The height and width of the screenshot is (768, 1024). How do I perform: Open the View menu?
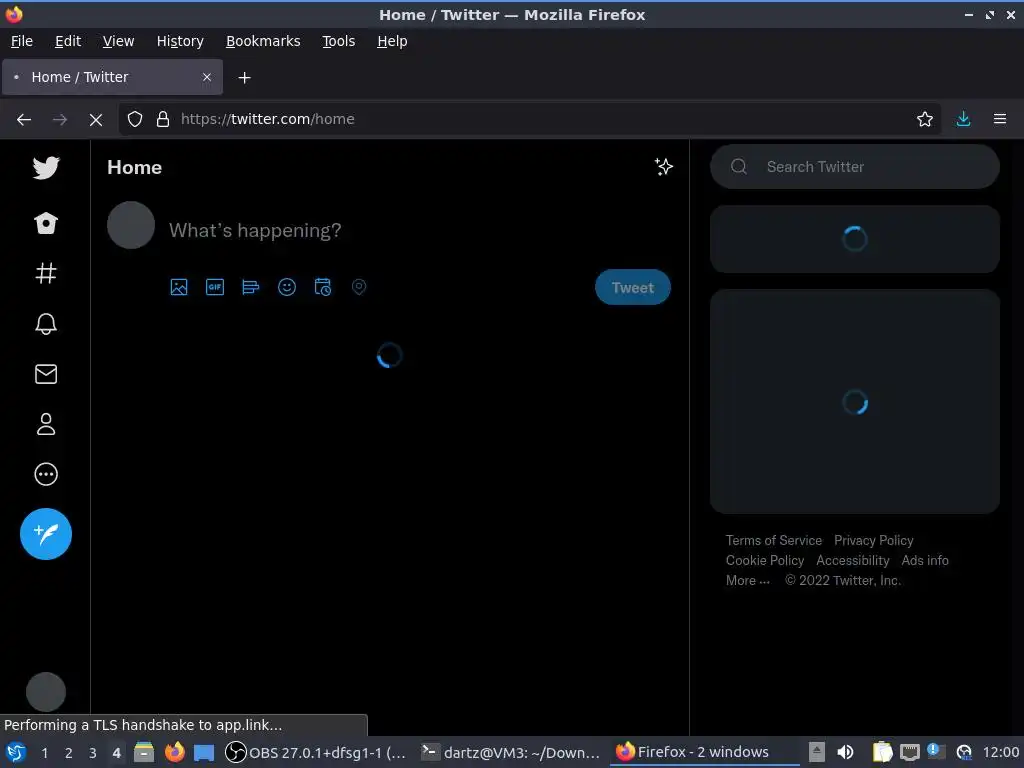(118, 41)
